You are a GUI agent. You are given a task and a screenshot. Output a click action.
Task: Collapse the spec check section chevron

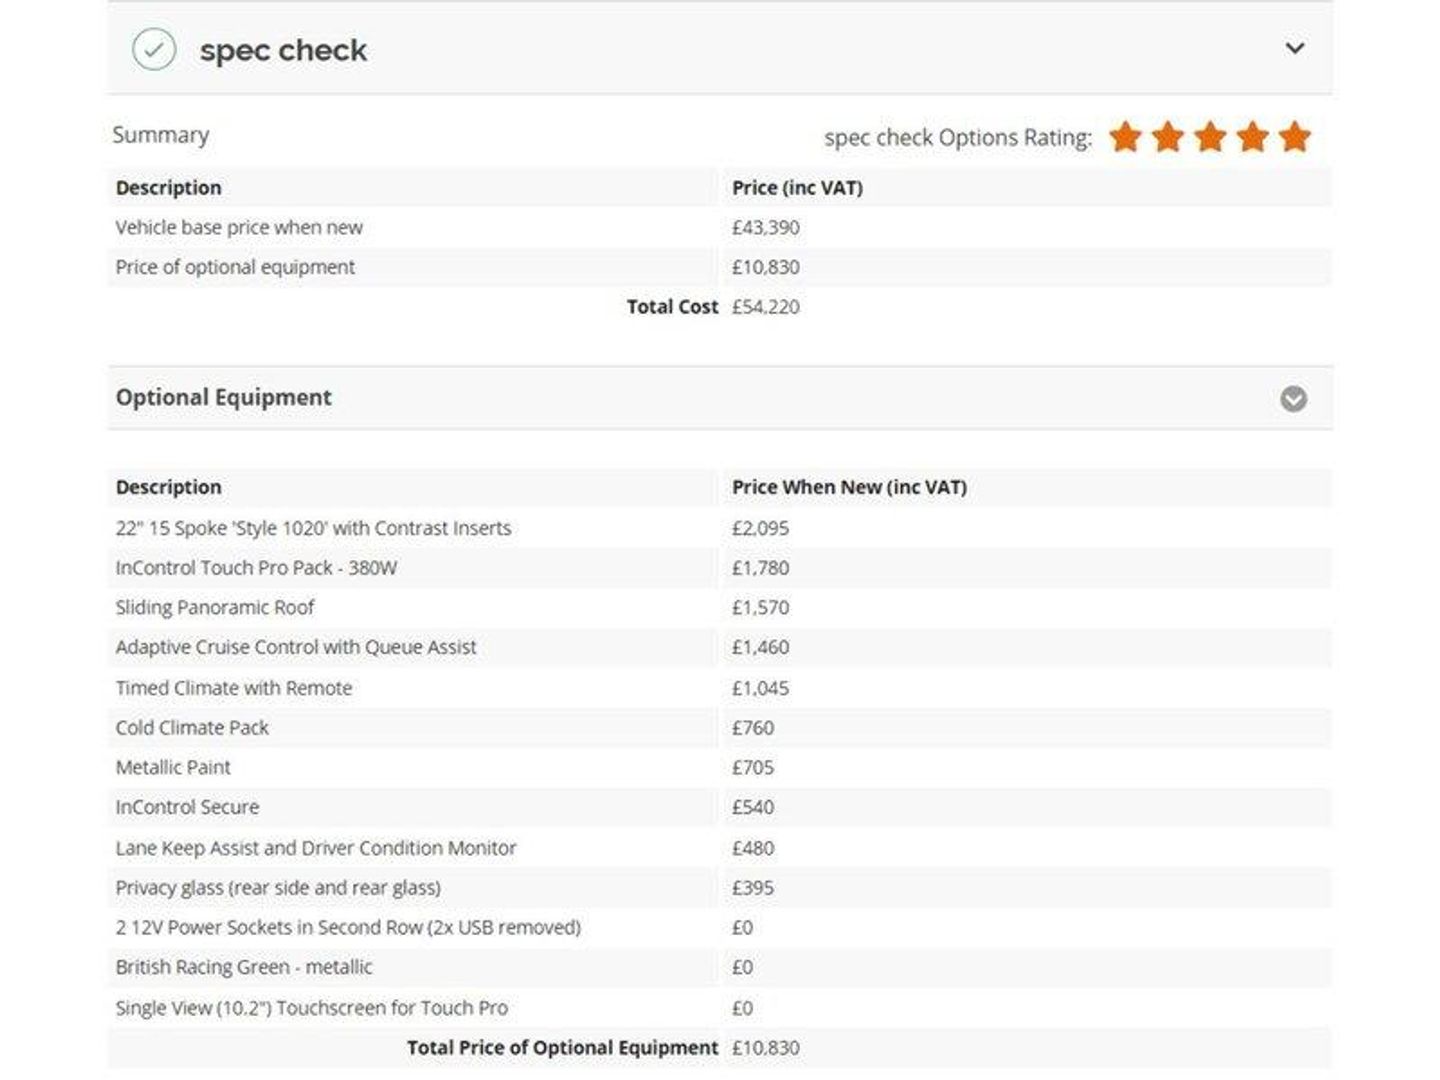tap(1294, 48)
